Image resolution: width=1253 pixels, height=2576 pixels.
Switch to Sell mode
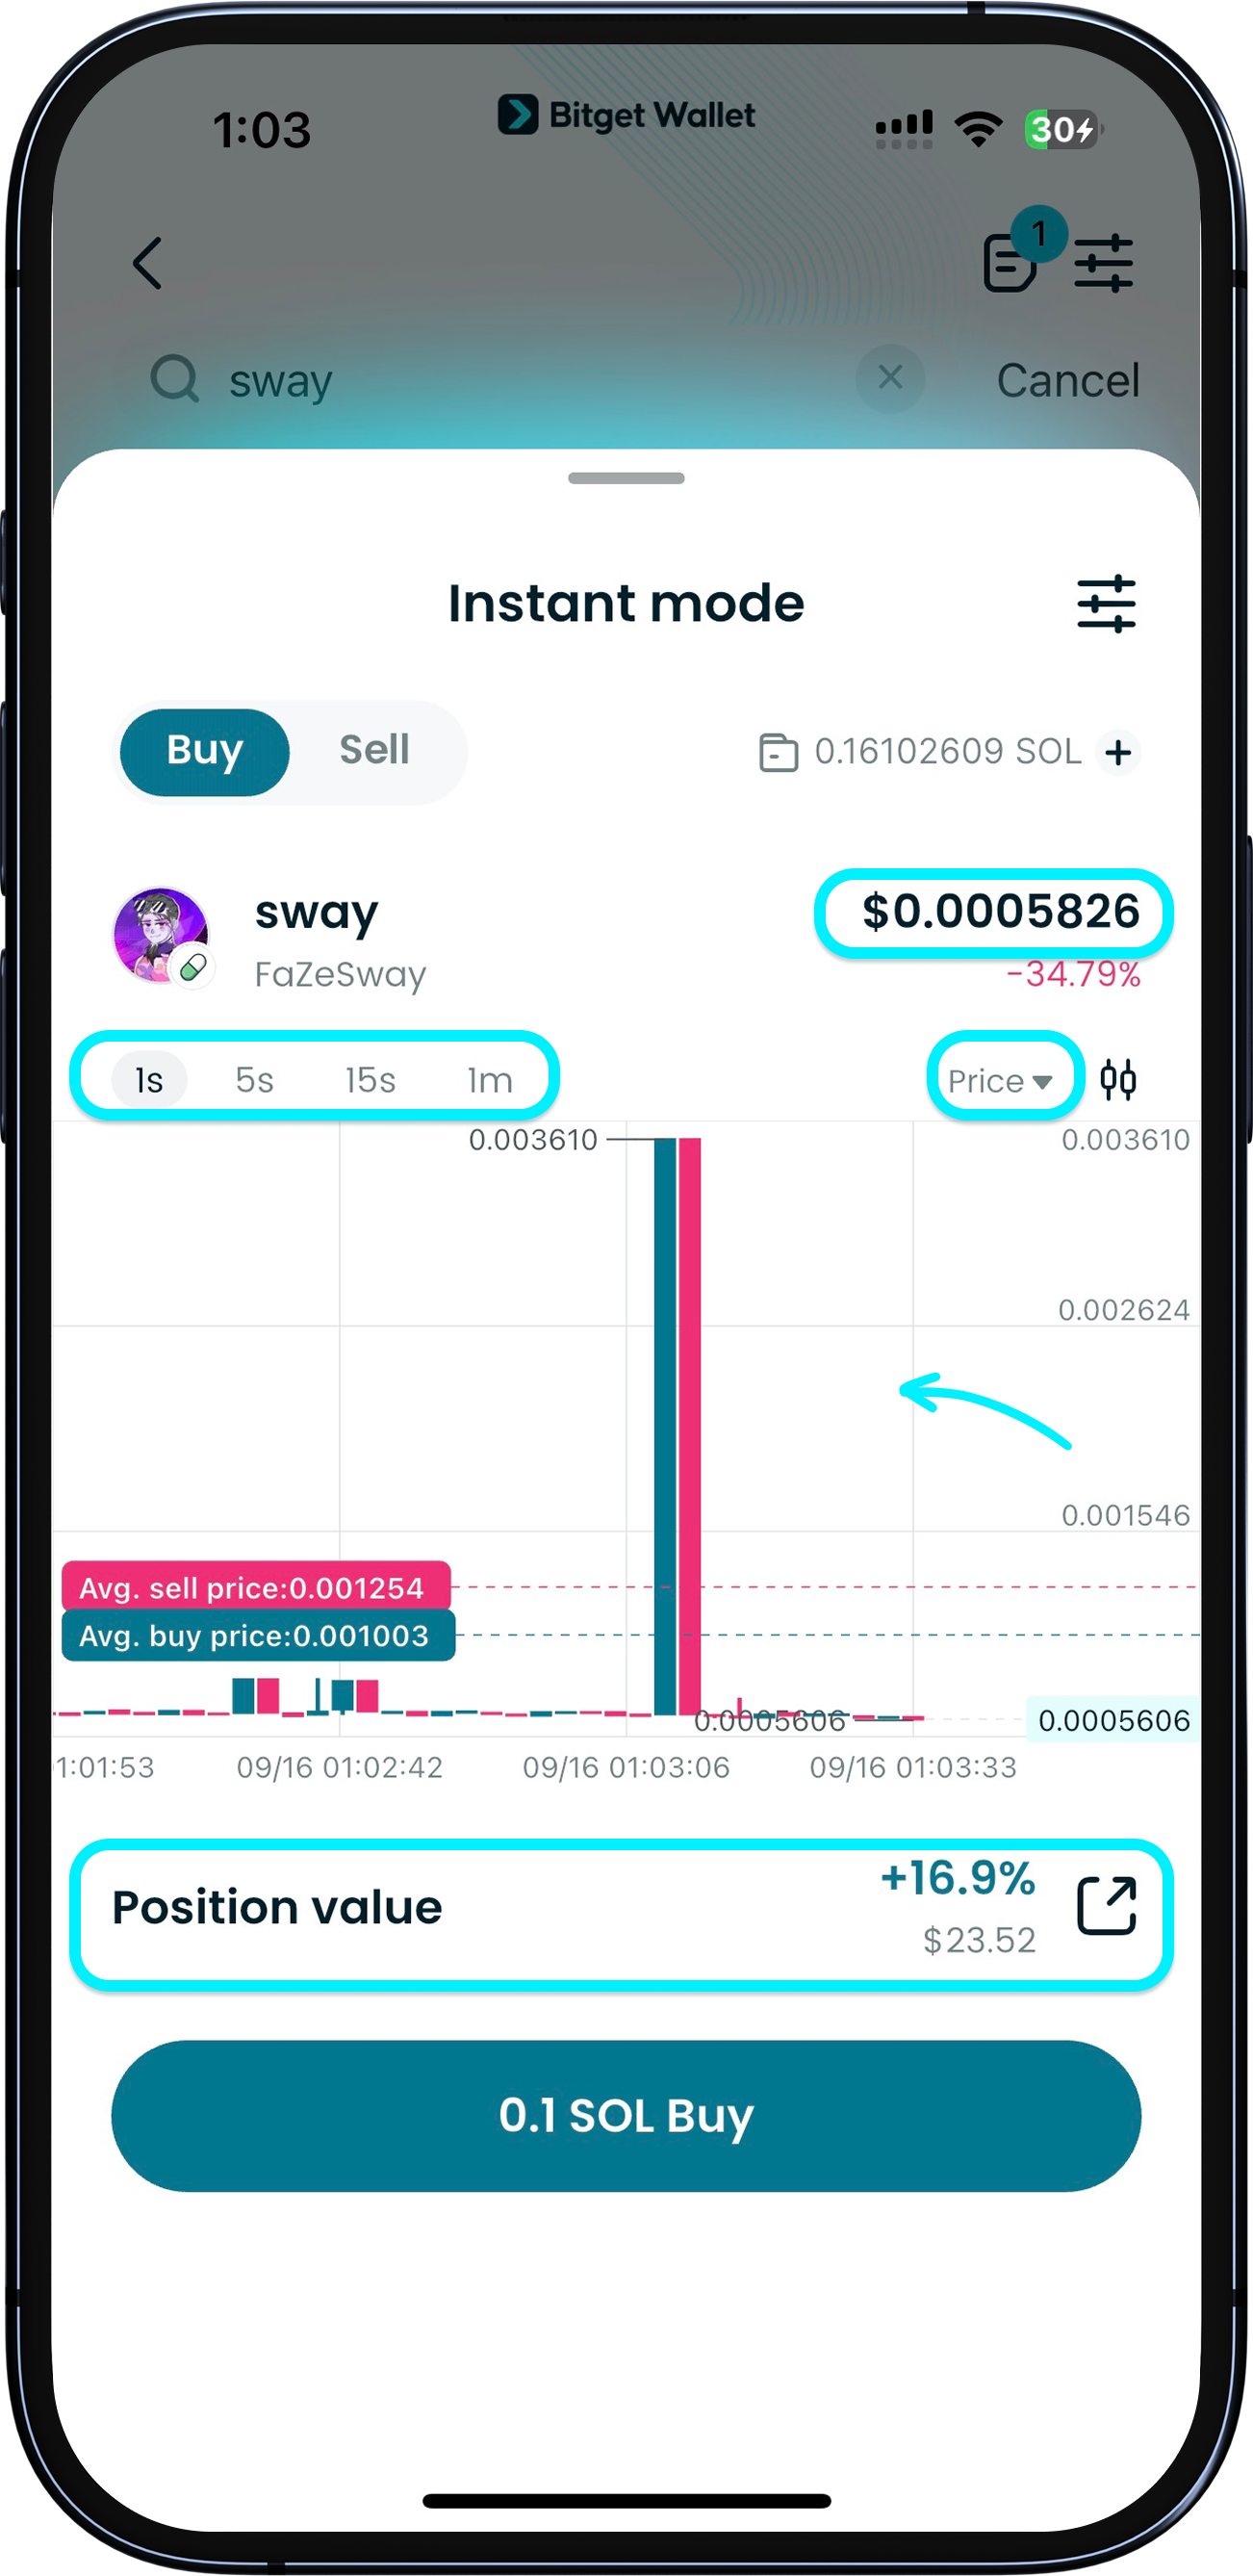pos(374,751)
